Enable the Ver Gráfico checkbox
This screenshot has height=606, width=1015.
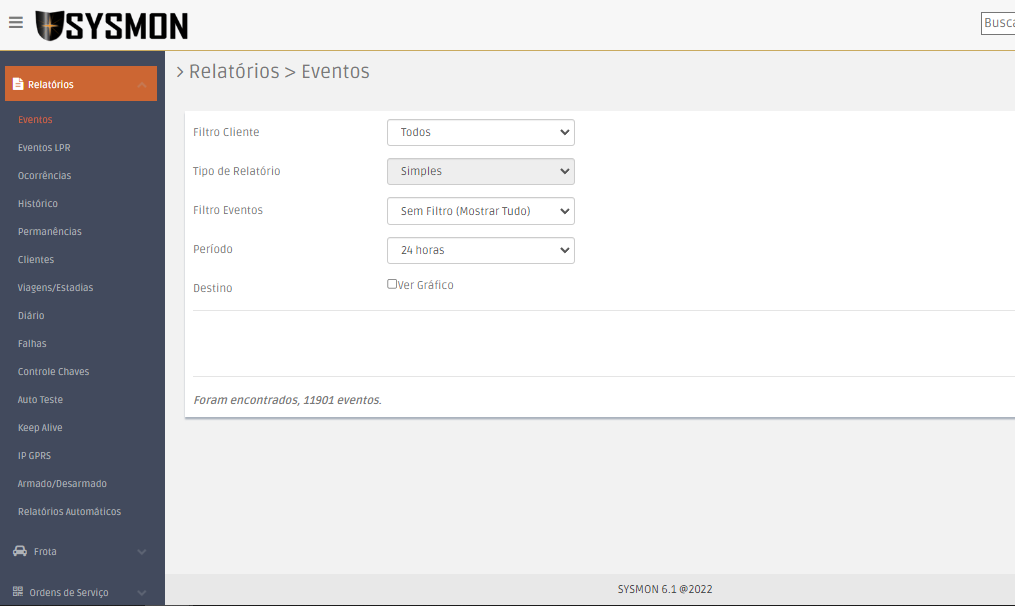click(392, 284)
